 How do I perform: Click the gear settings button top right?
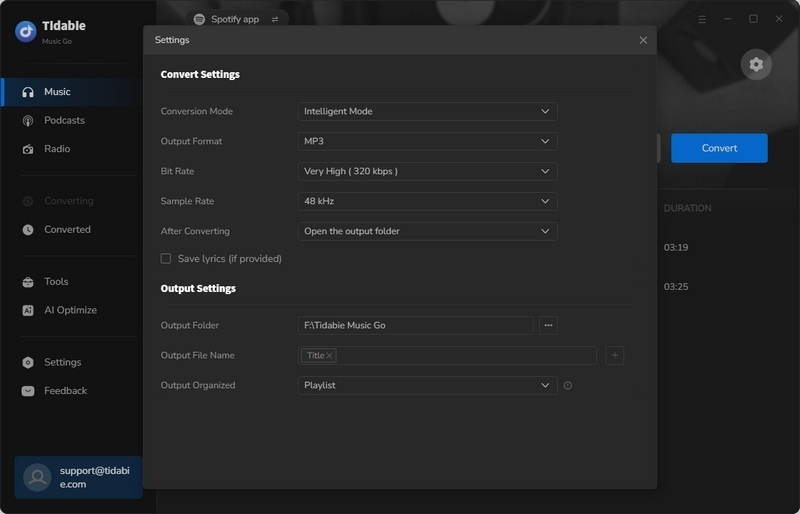(x=756, y=64)
